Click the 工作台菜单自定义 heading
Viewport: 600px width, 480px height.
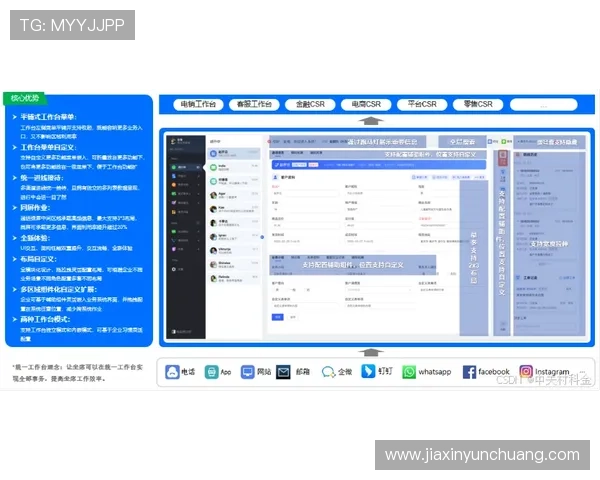(x=49, y=147)
